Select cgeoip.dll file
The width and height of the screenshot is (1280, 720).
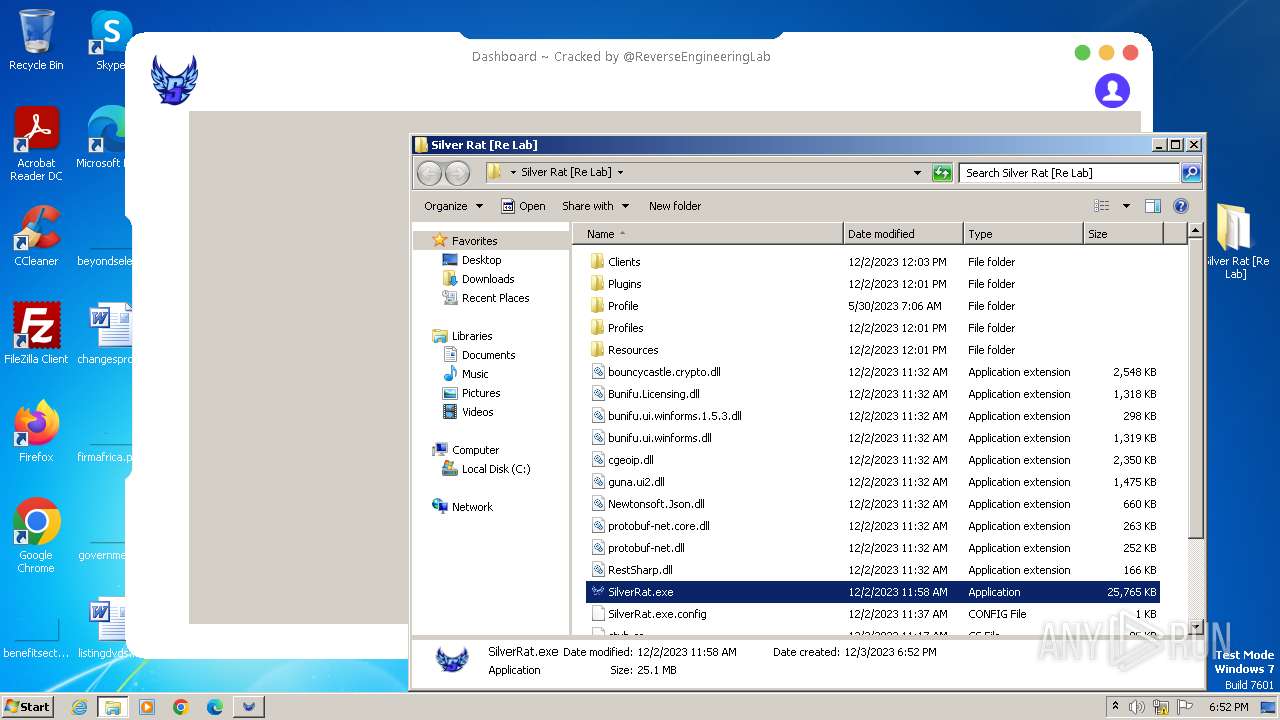[630, 460]
